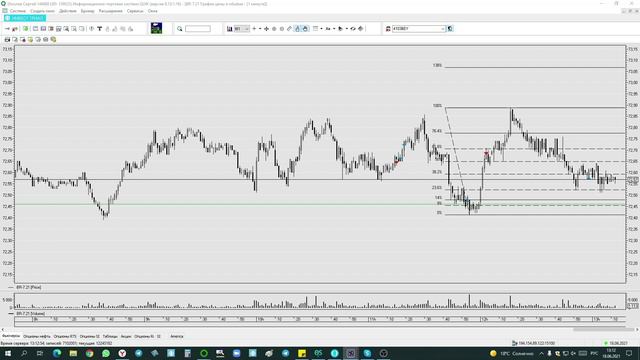
Task: Open the chart interval dropdown
Action: coord(241,29)
